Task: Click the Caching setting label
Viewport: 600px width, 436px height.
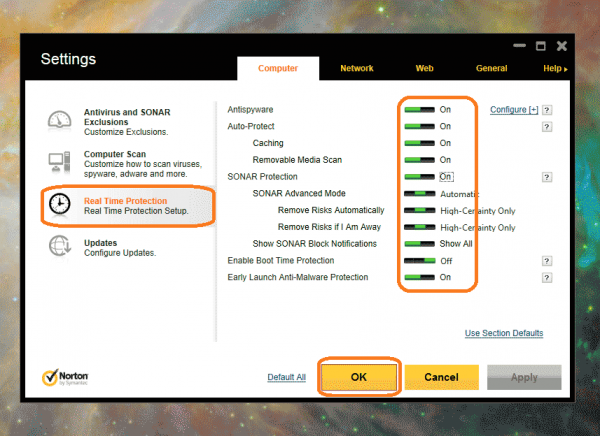Action: click(268, 143)
